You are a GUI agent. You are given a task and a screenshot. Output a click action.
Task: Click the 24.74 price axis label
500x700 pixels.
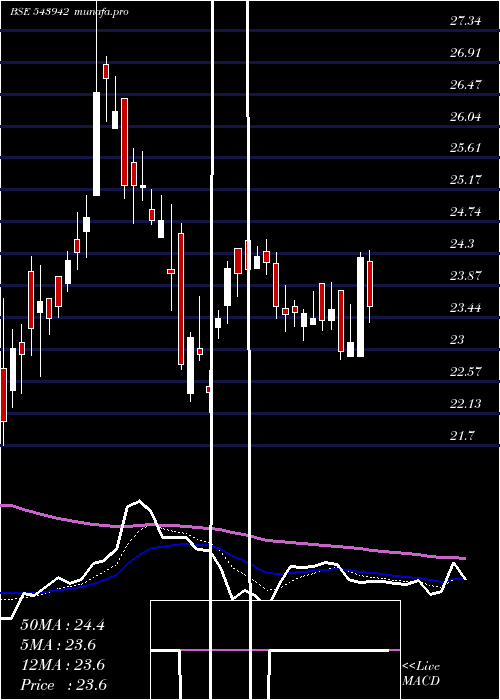click(465, 212)
